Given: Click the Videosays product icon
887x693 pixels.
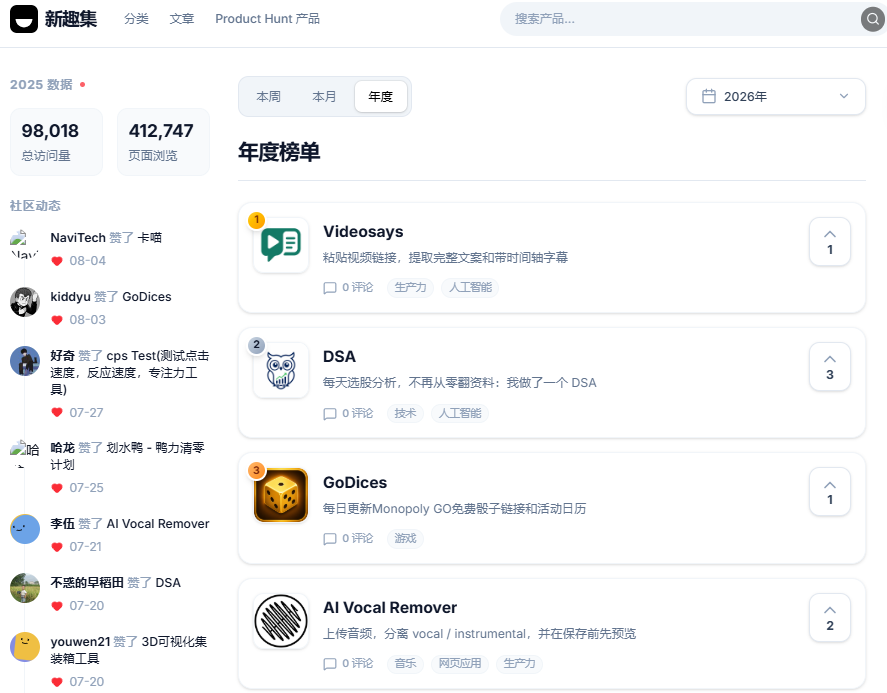Looking at the screenshot, I should [281, 245].
